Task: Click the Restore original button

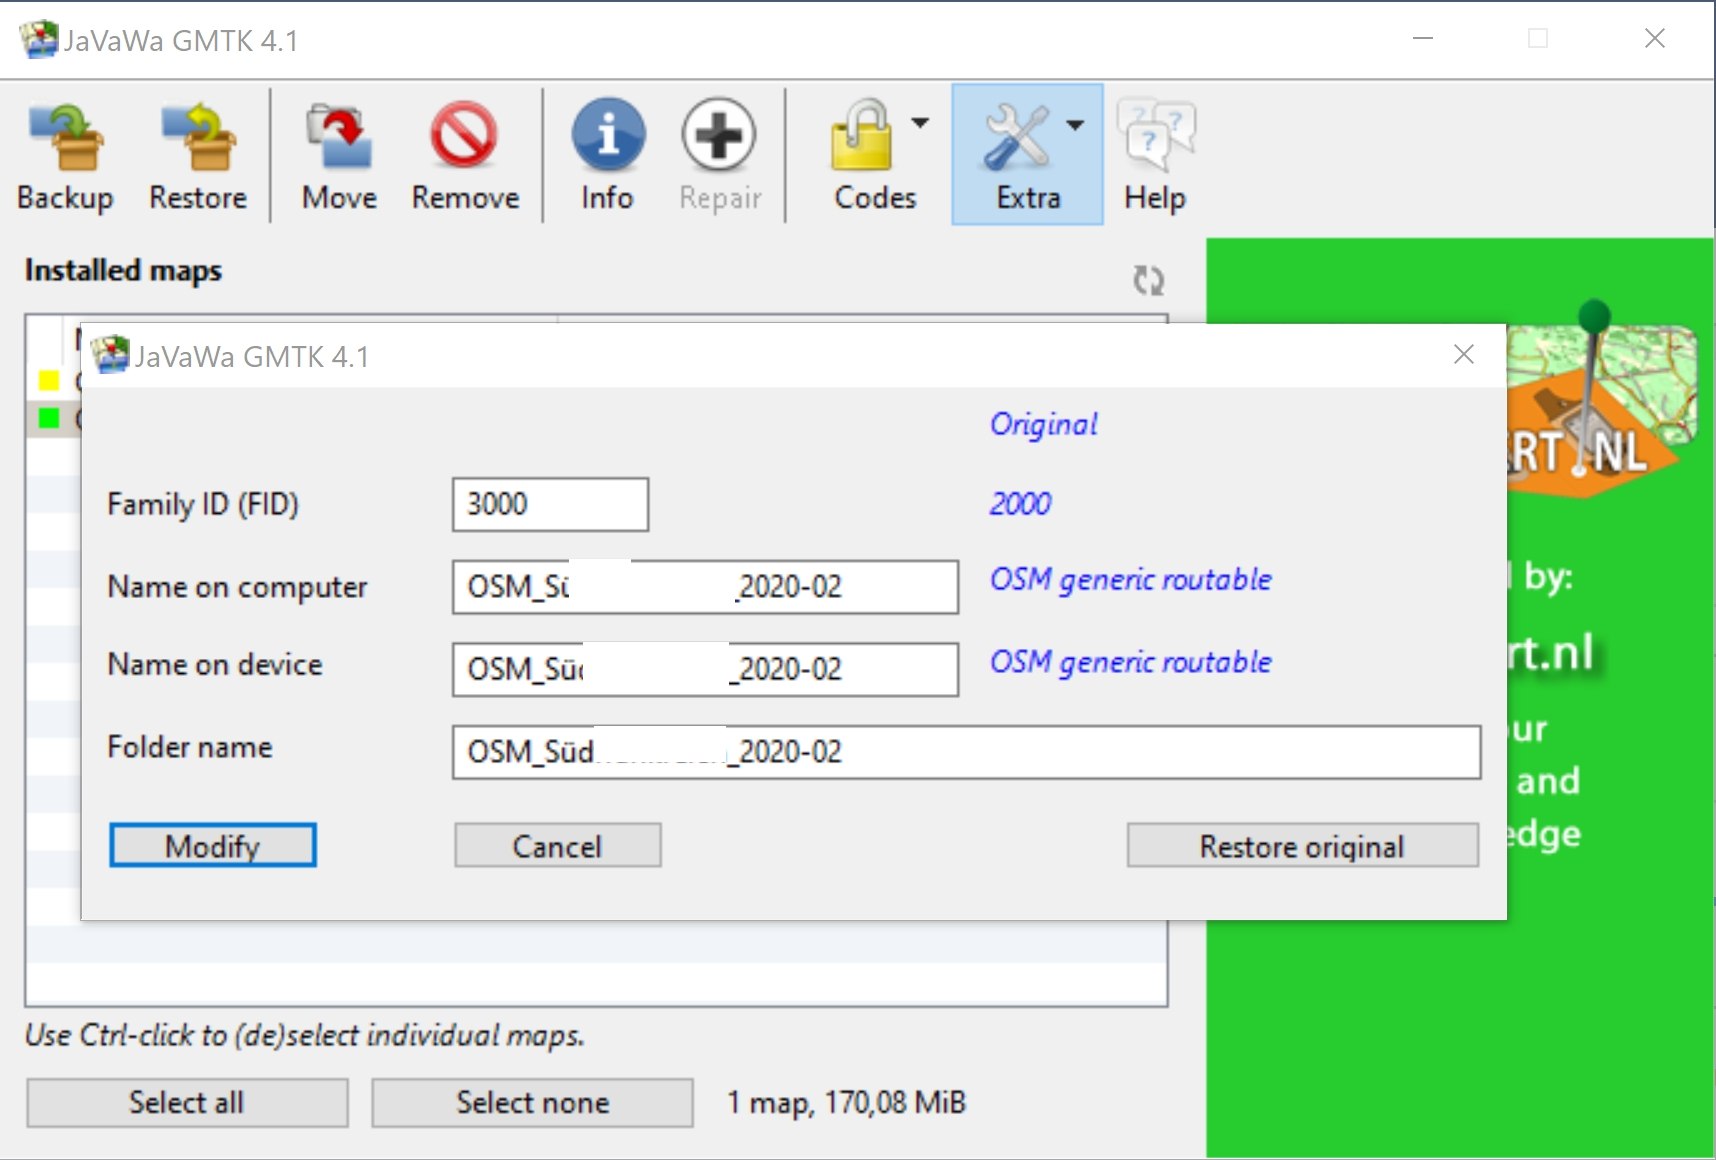Action: click(x=1302, y=846)
